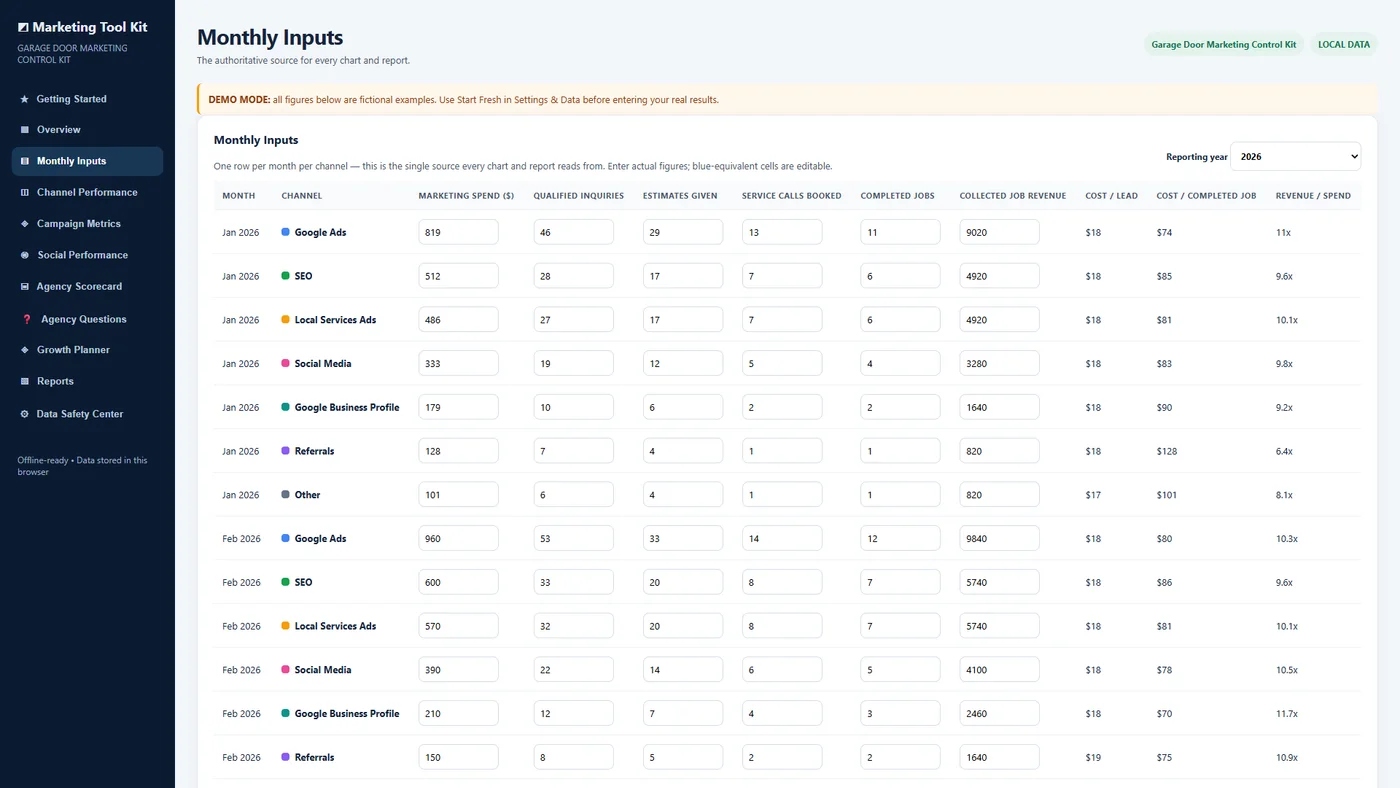Image resolution: width=1400 pixels, height=788 pixels.
Task: Click the Cost / Completed Job column header
Action: coord(1206,196)
